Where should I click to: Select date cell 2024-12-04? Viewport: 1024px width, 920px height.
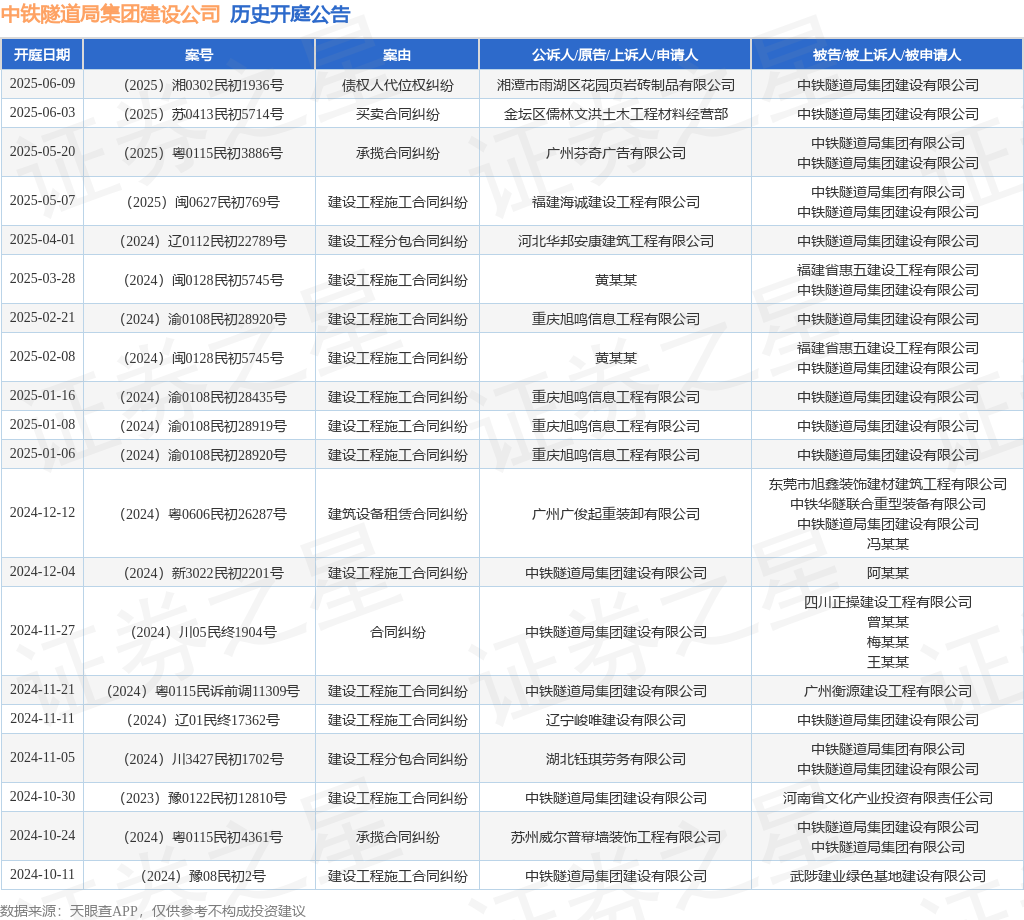pyautogui.click(x=42, y=571)
